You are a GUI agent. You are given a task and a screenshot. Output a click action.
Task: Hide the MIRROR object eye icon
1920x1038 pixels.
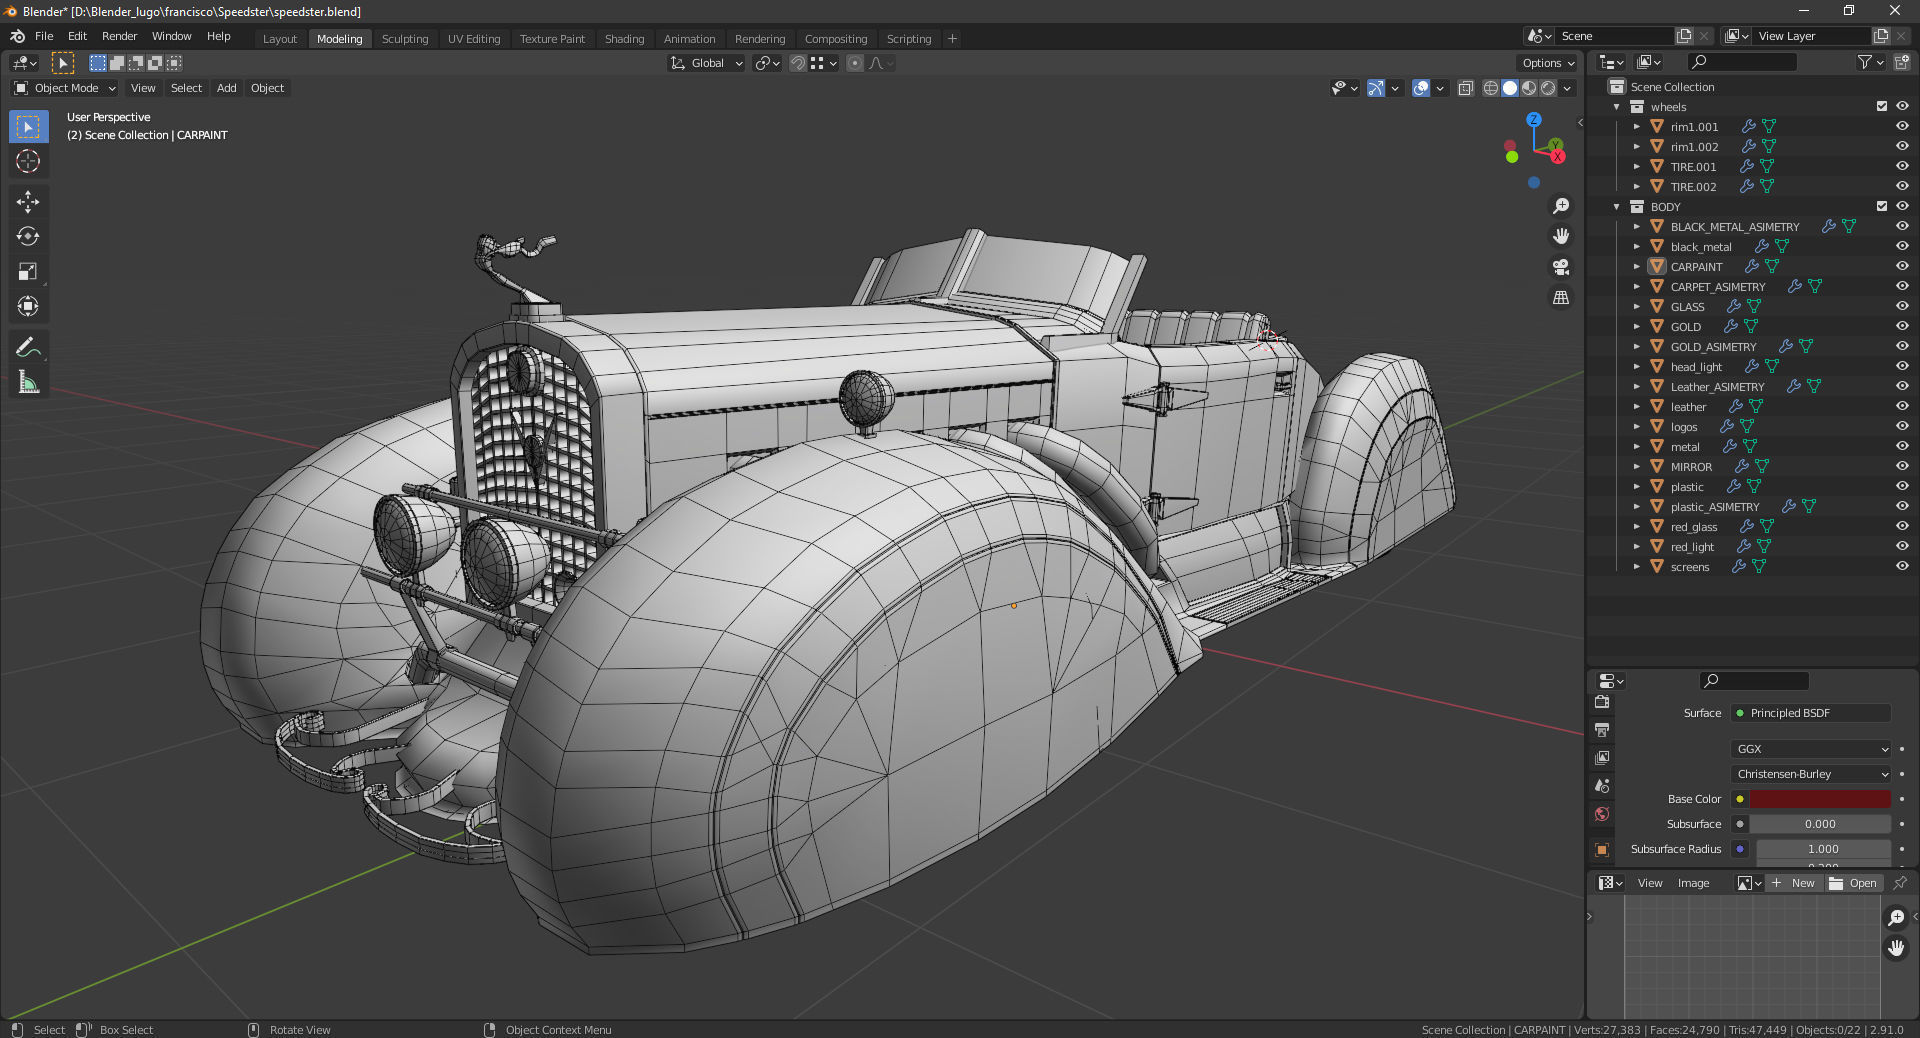(x=1902, y=466)
